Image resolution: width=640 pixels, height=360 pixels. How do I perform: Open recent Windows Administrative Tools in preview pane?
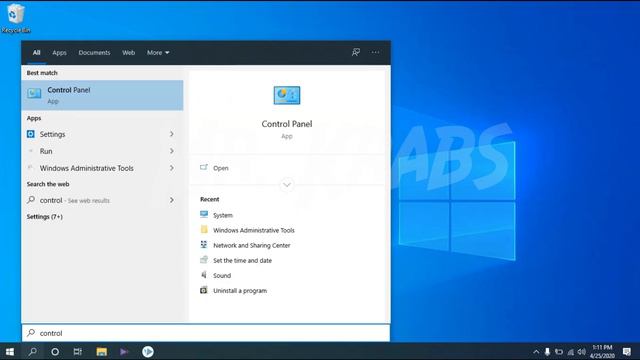(253, 230)
